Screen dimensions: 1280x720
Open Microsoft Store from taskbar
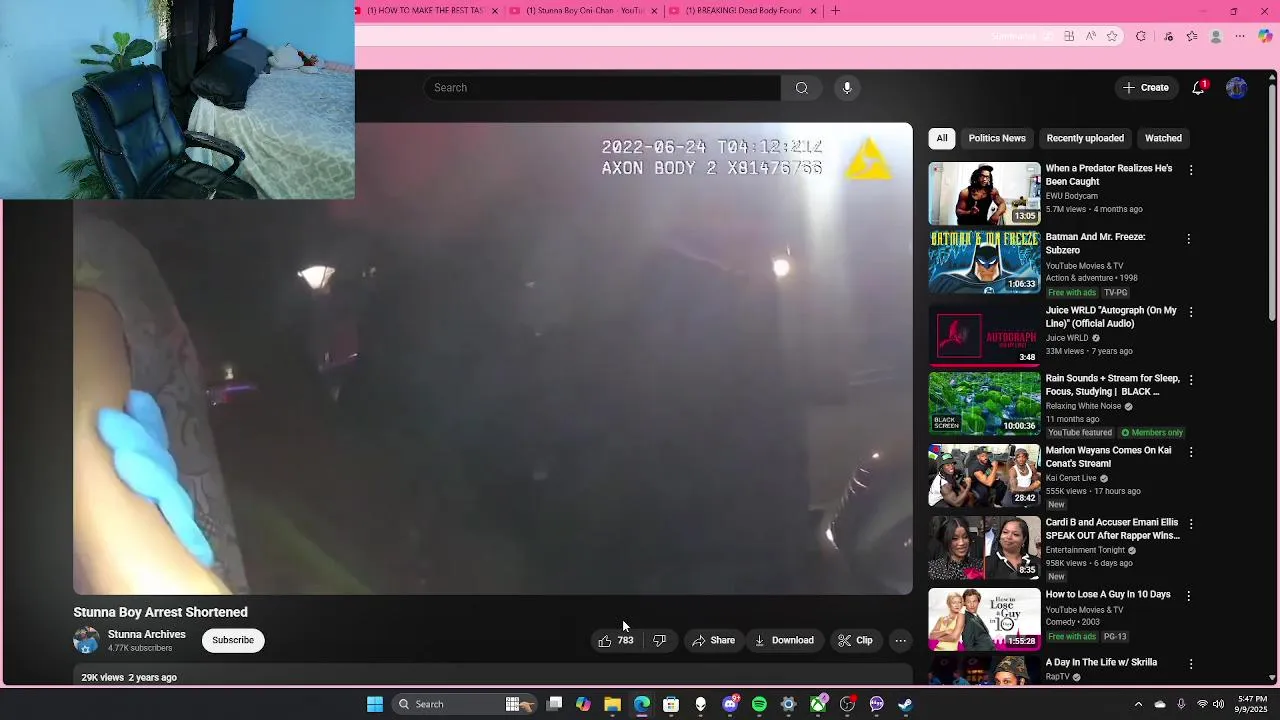tap(671, 704)
